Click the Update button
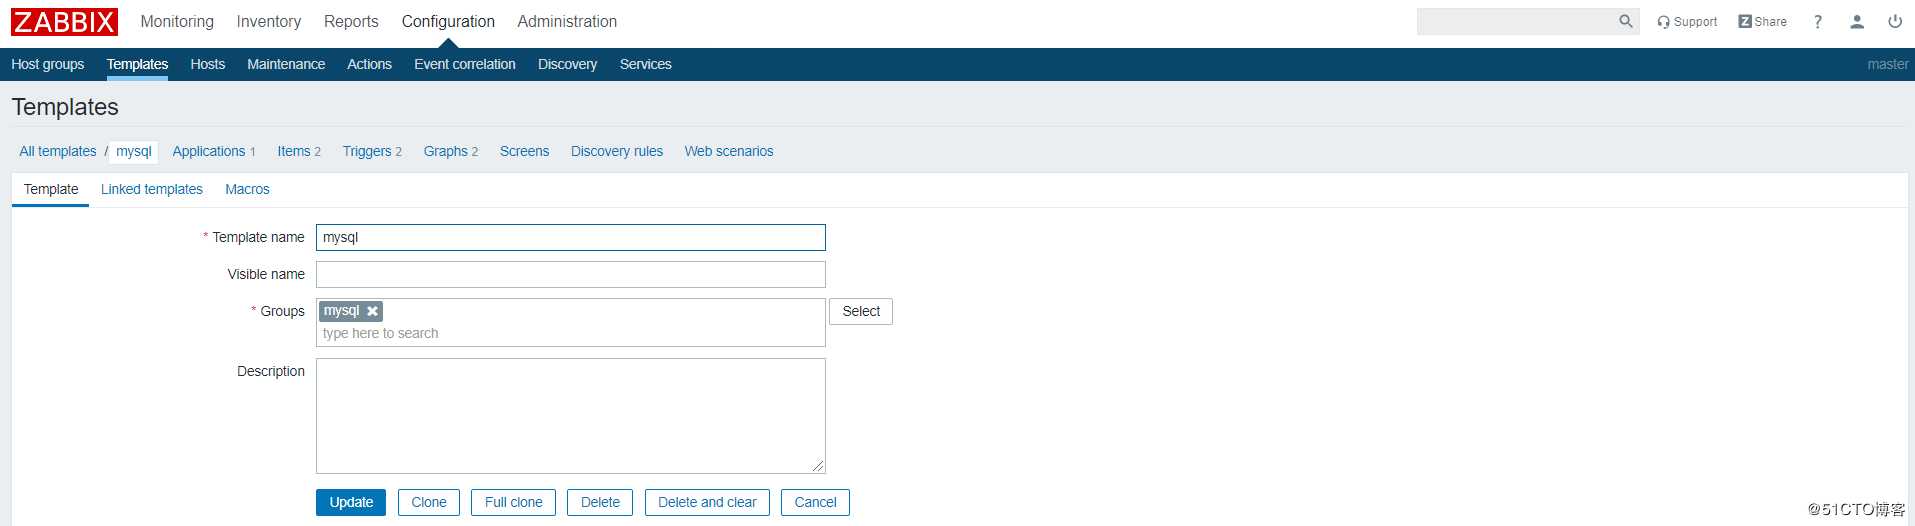The height and width of the screenshot is (526, 1915). [x=351, y=502]
